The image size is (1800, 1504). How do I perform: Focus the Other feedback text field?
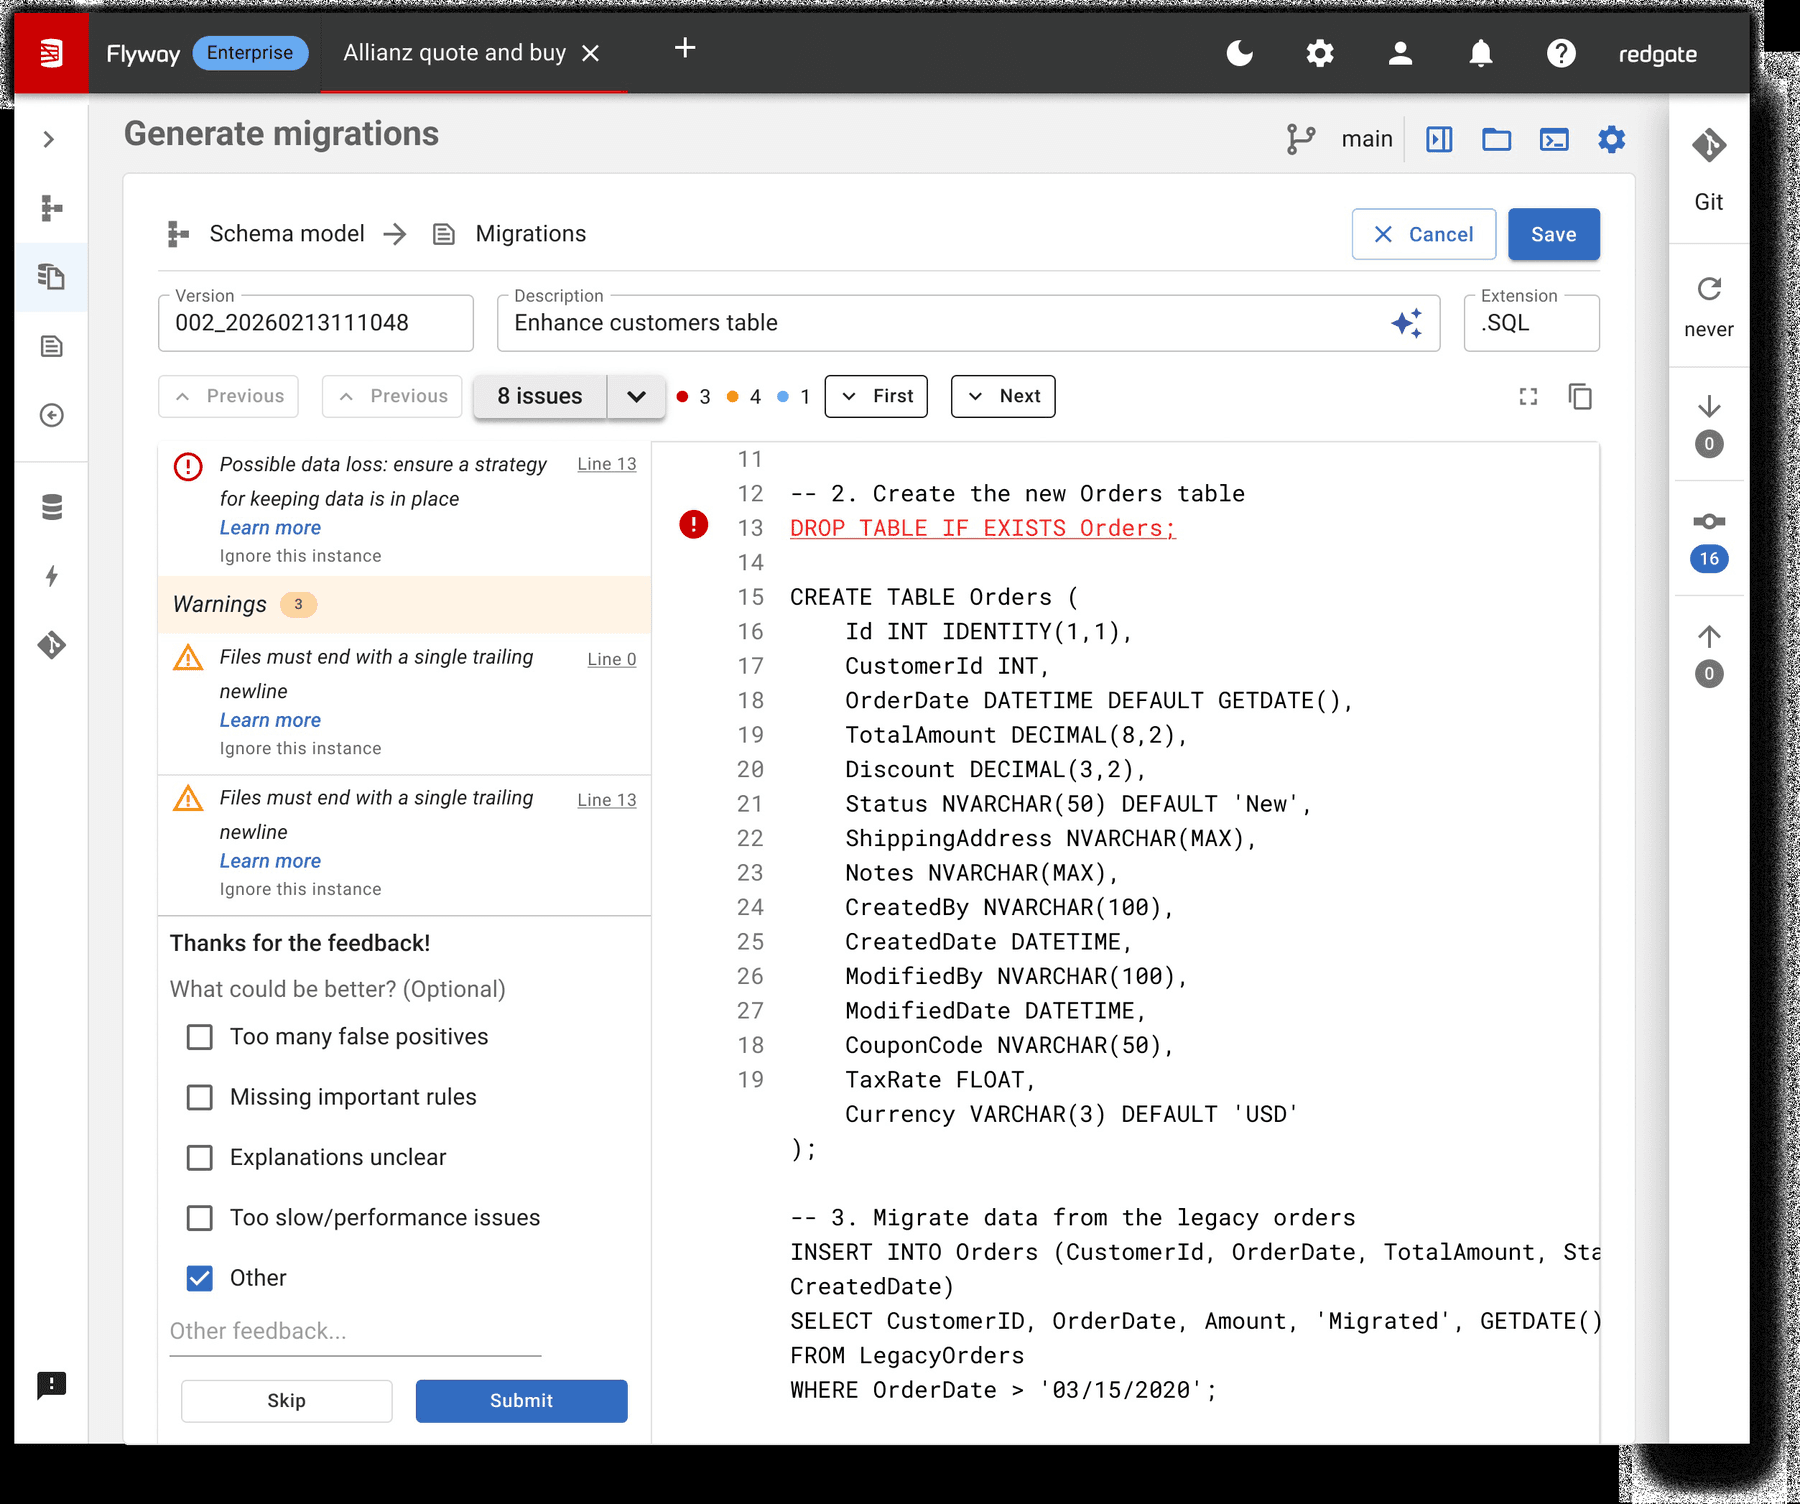pos(355,1332)
